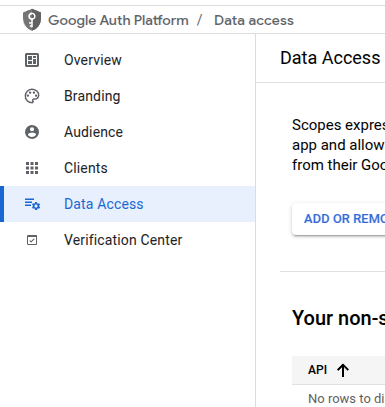
Task: Click the Data Access settings list icon
Action: pos(32,204)
